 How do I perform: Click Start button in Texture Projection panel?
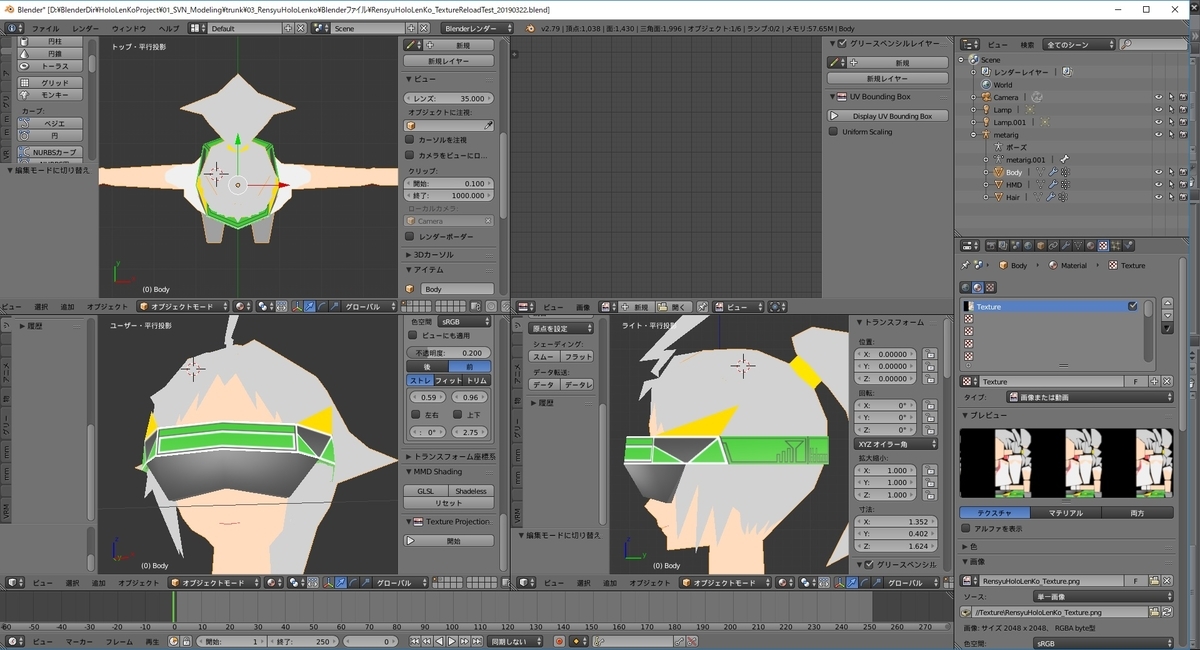pos(450,540)
